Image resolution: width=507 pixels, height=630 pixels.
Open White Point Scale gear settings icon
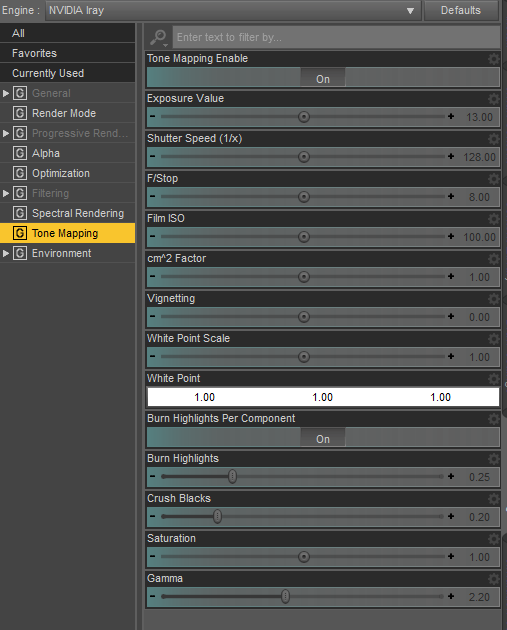(x=493, y=339)
